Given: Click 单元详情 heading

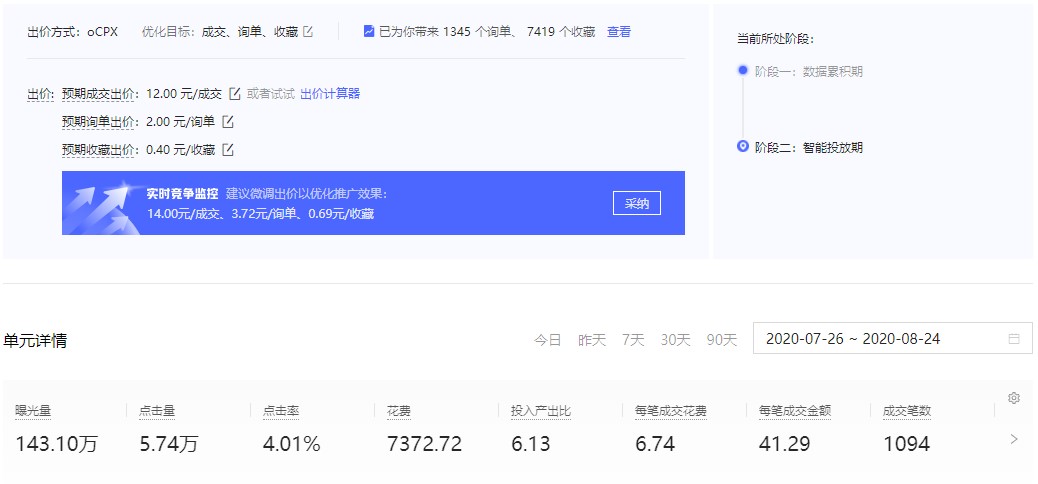Looking at the screenshot, I should pyautogui.click(x=35, y=341).
